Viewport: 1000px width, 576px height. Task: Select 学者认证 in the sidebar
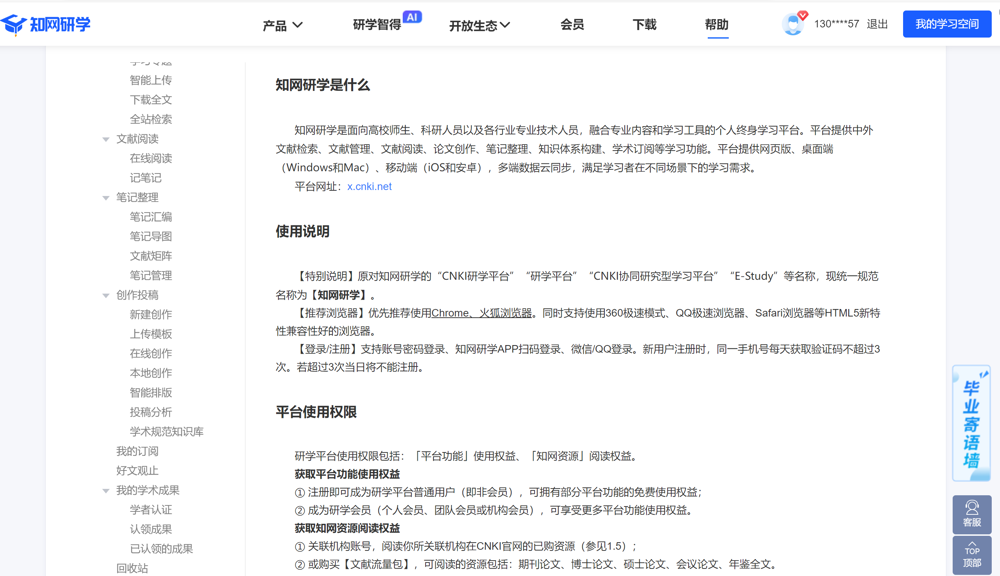pos(151,510)
